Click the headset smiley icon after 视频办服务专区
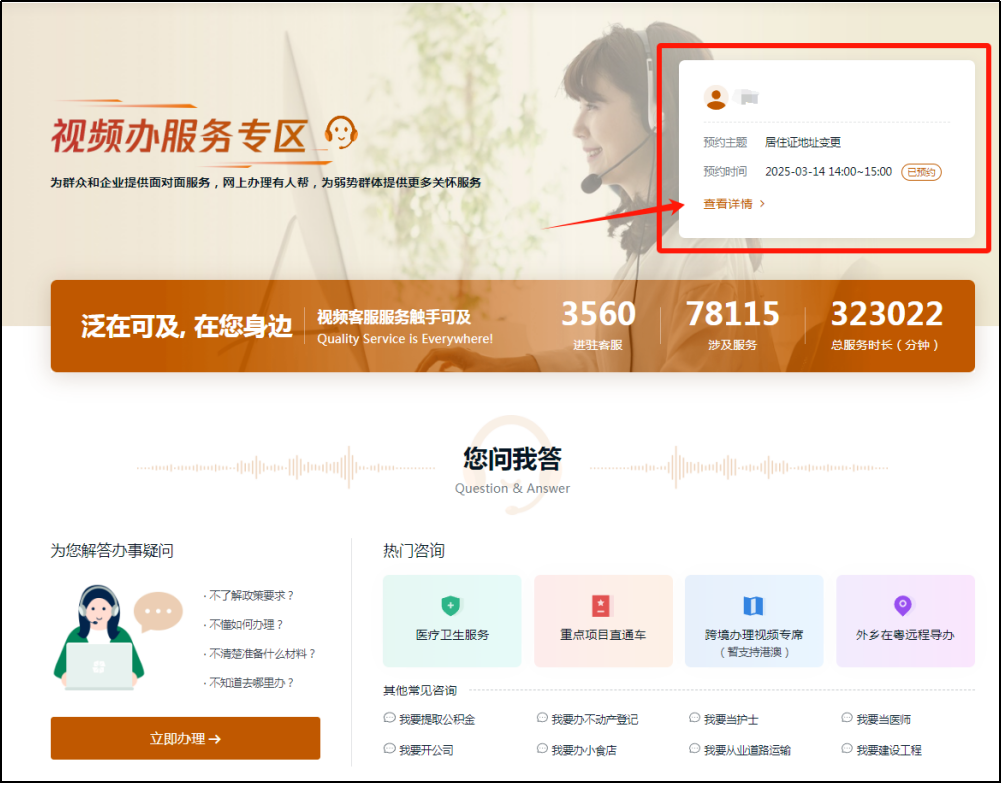The width and height of the screenshot is (1001, 785). tap(341, 133)
